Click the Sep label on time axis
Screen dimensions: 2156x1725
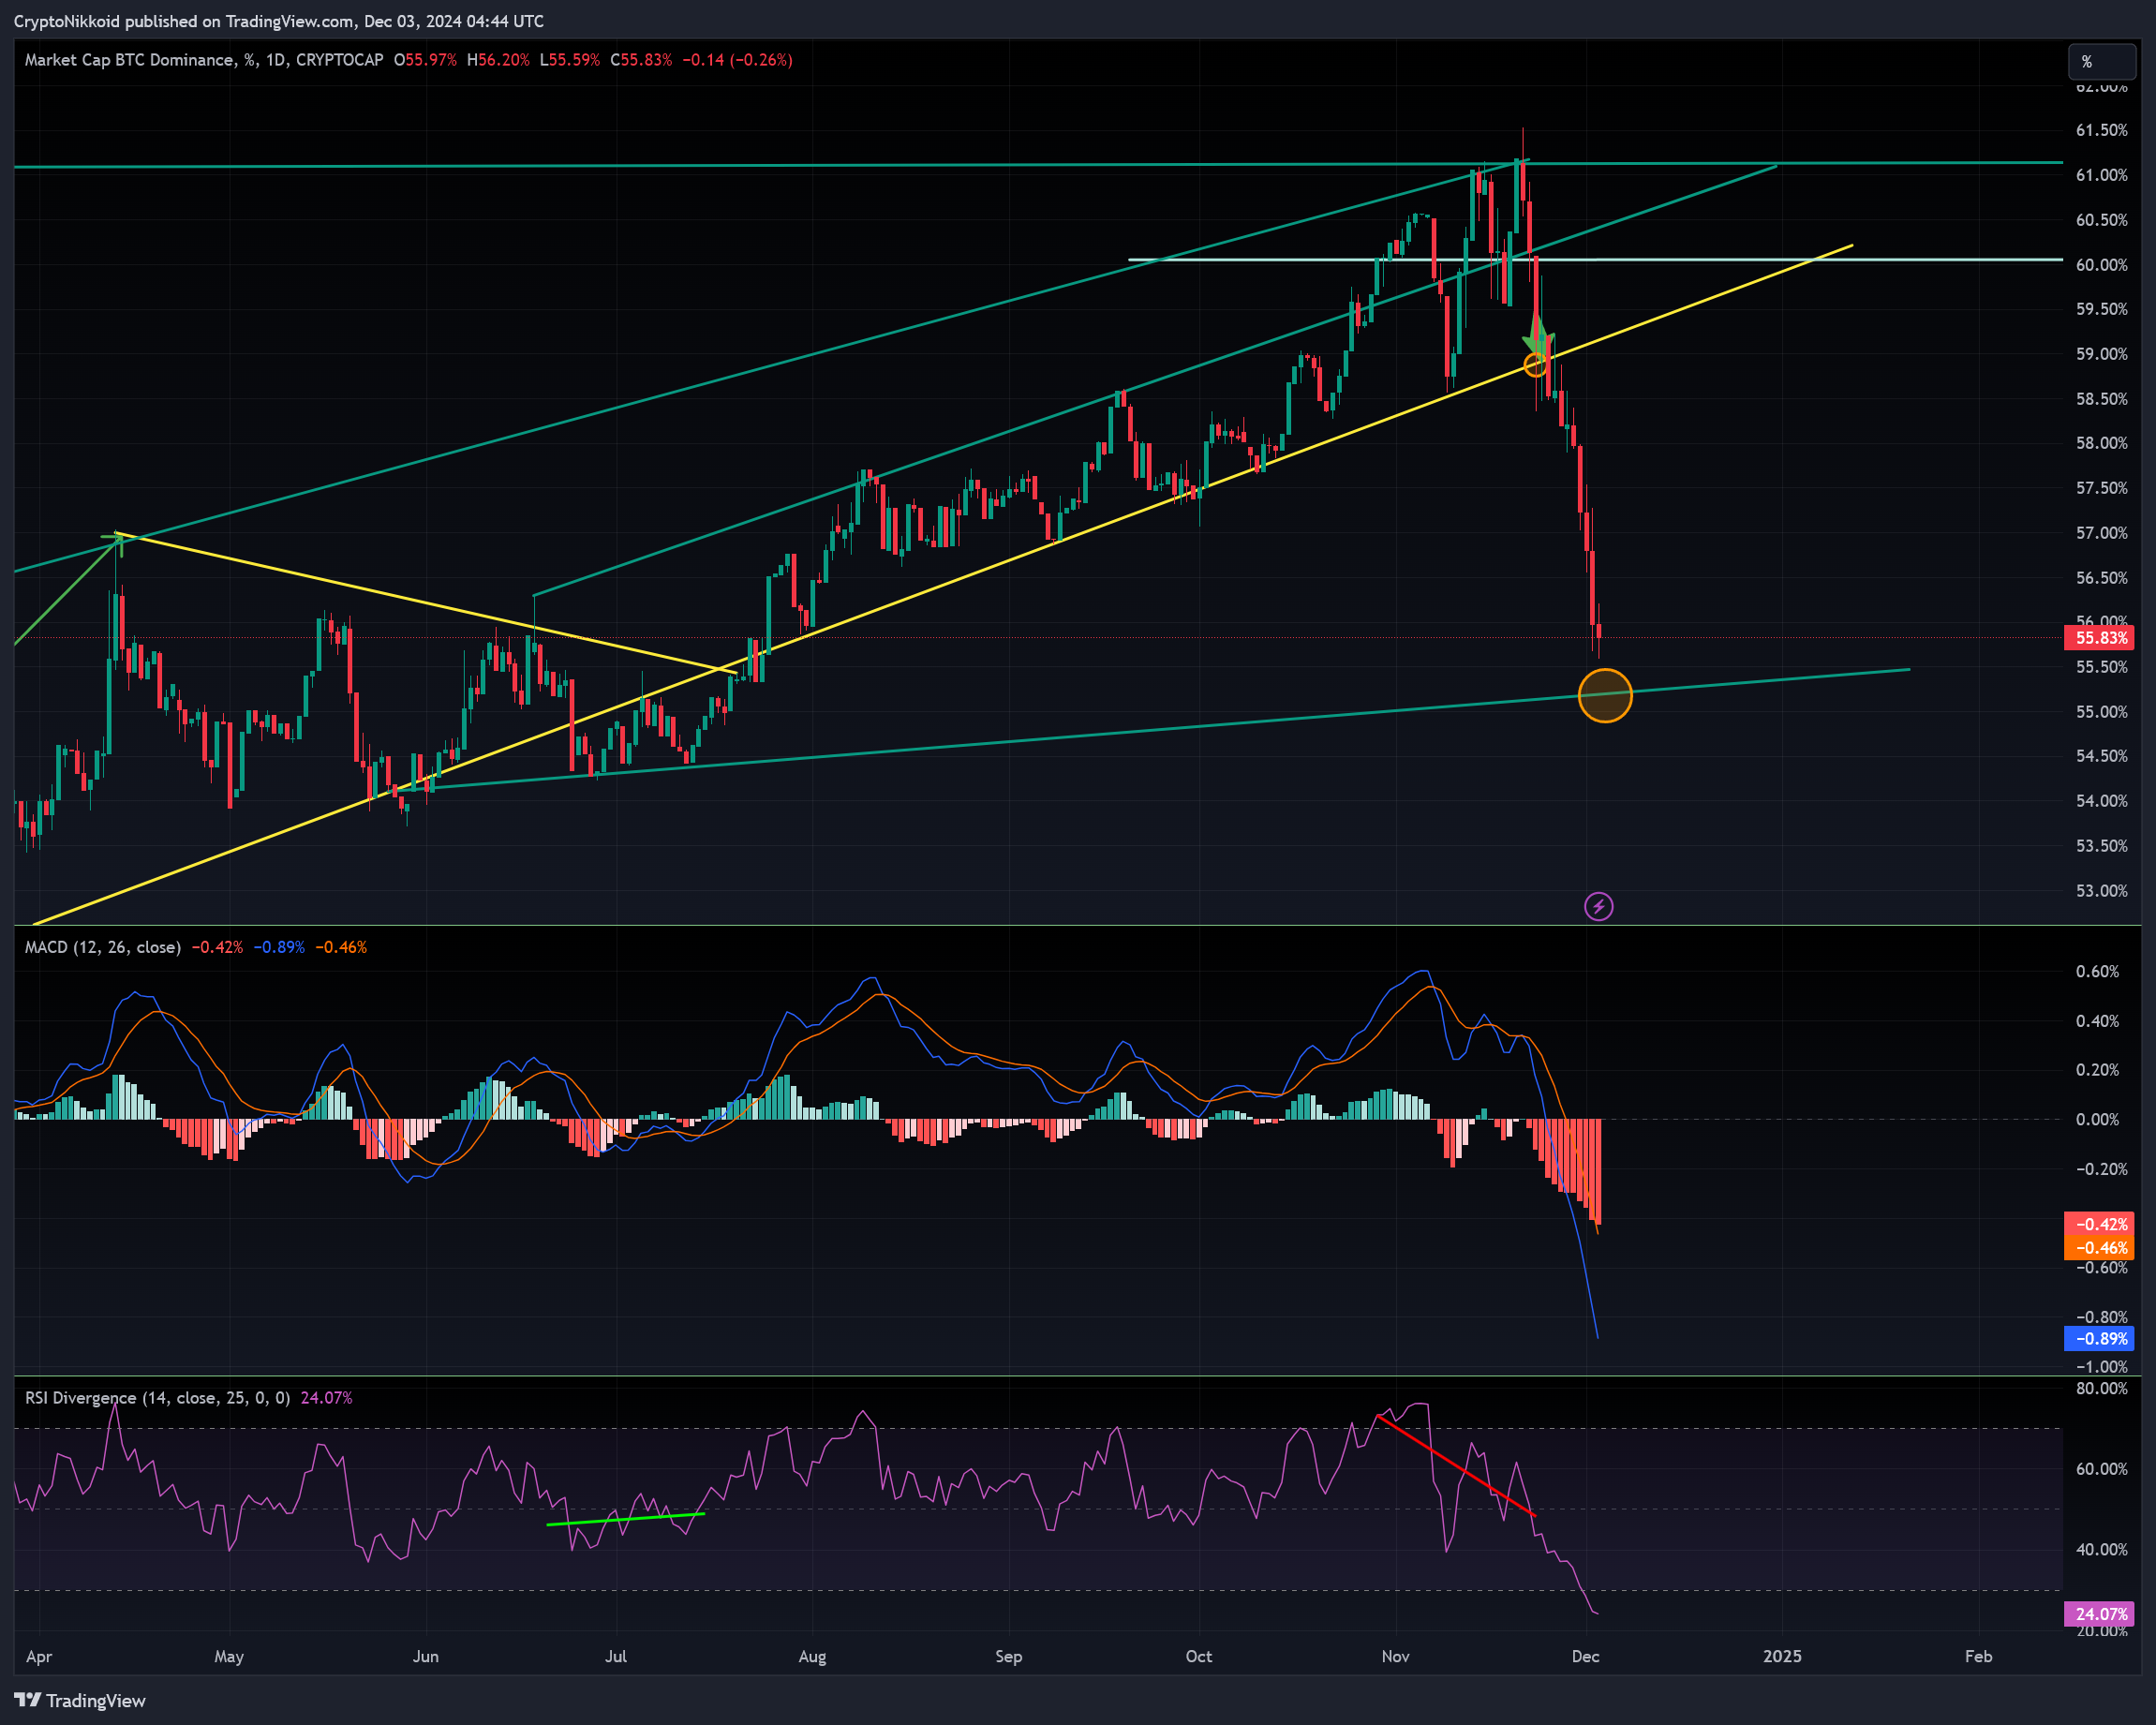pos(1009,1657)
